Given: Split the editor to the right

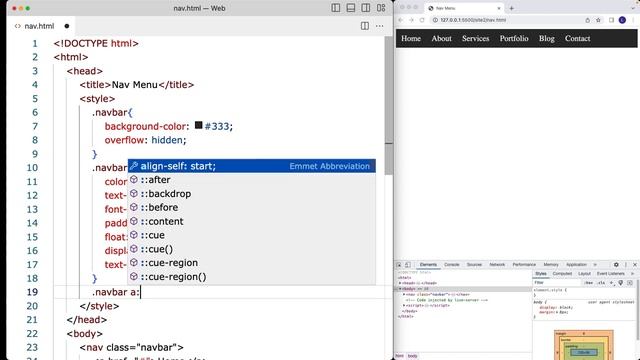Looking at the screenshot, I should (x=364, y=26).
